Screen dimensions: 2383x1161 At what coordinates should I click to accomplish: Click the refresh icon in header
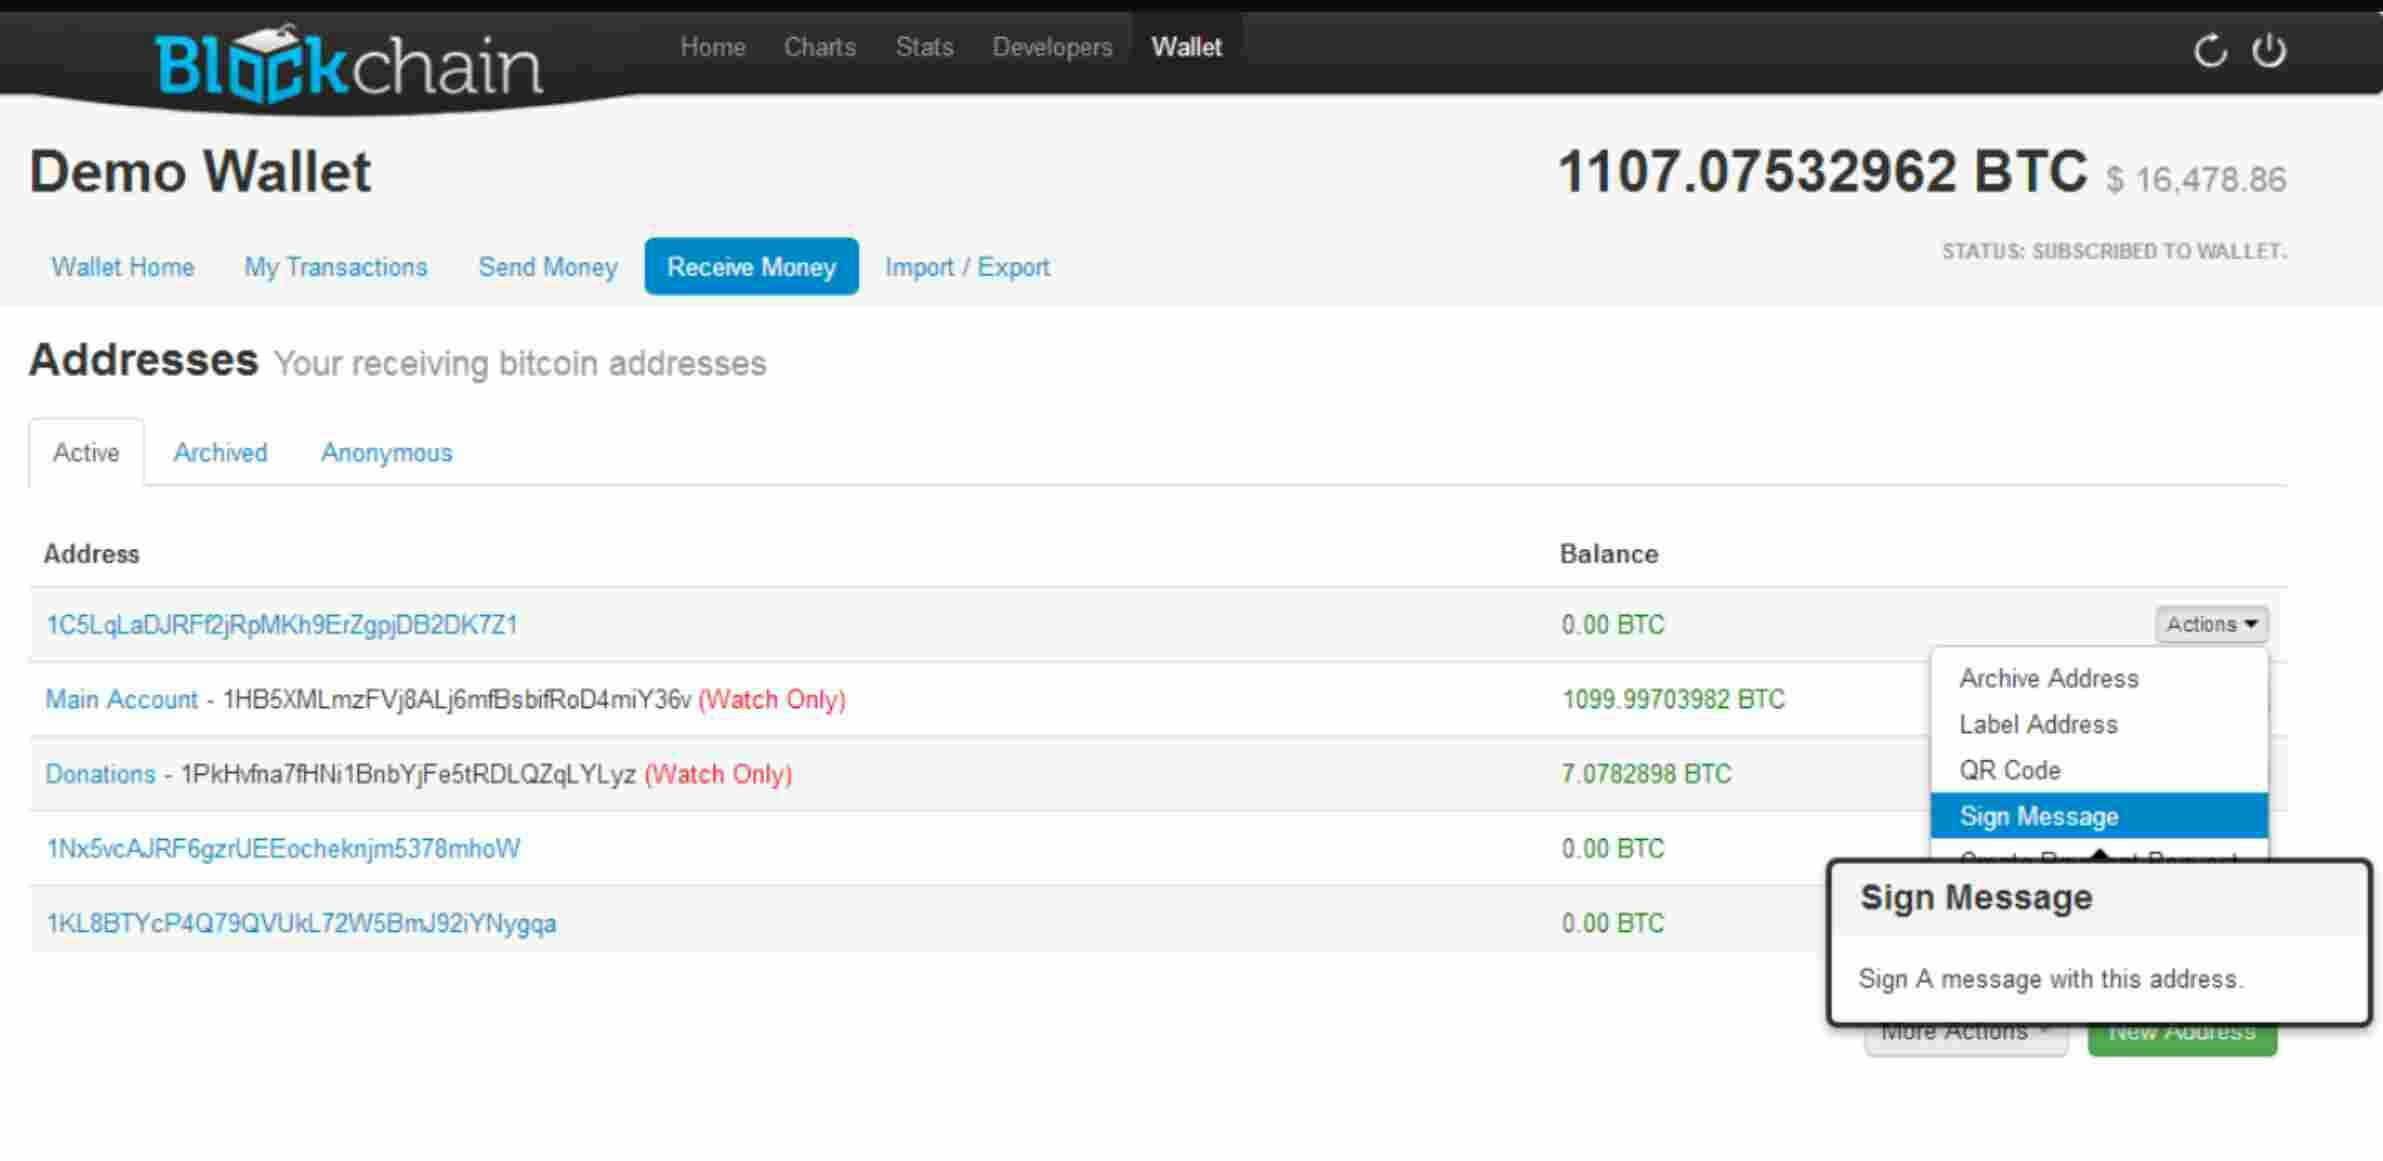point(2209,50)
